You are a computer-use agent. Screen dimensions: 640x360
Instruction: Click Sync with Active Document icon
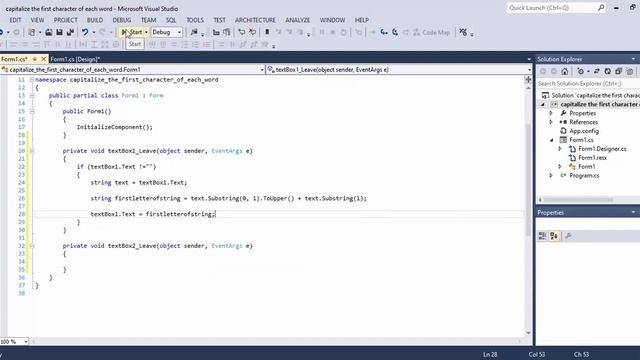(x=596, y=71)
